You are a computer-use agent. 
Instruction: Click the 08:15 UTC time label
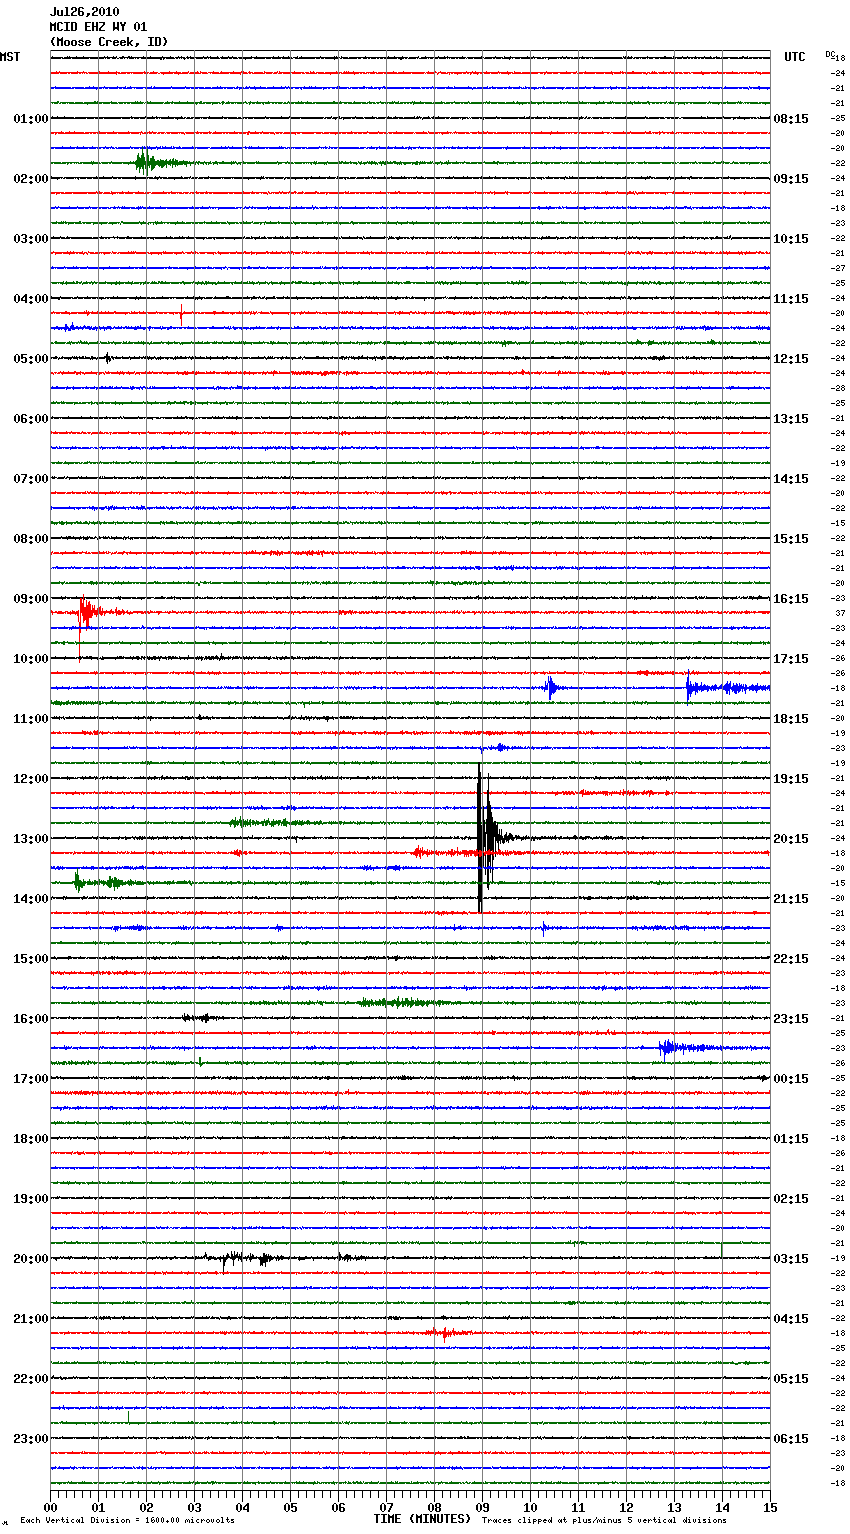pyautogui.click(x=791, y=119)
